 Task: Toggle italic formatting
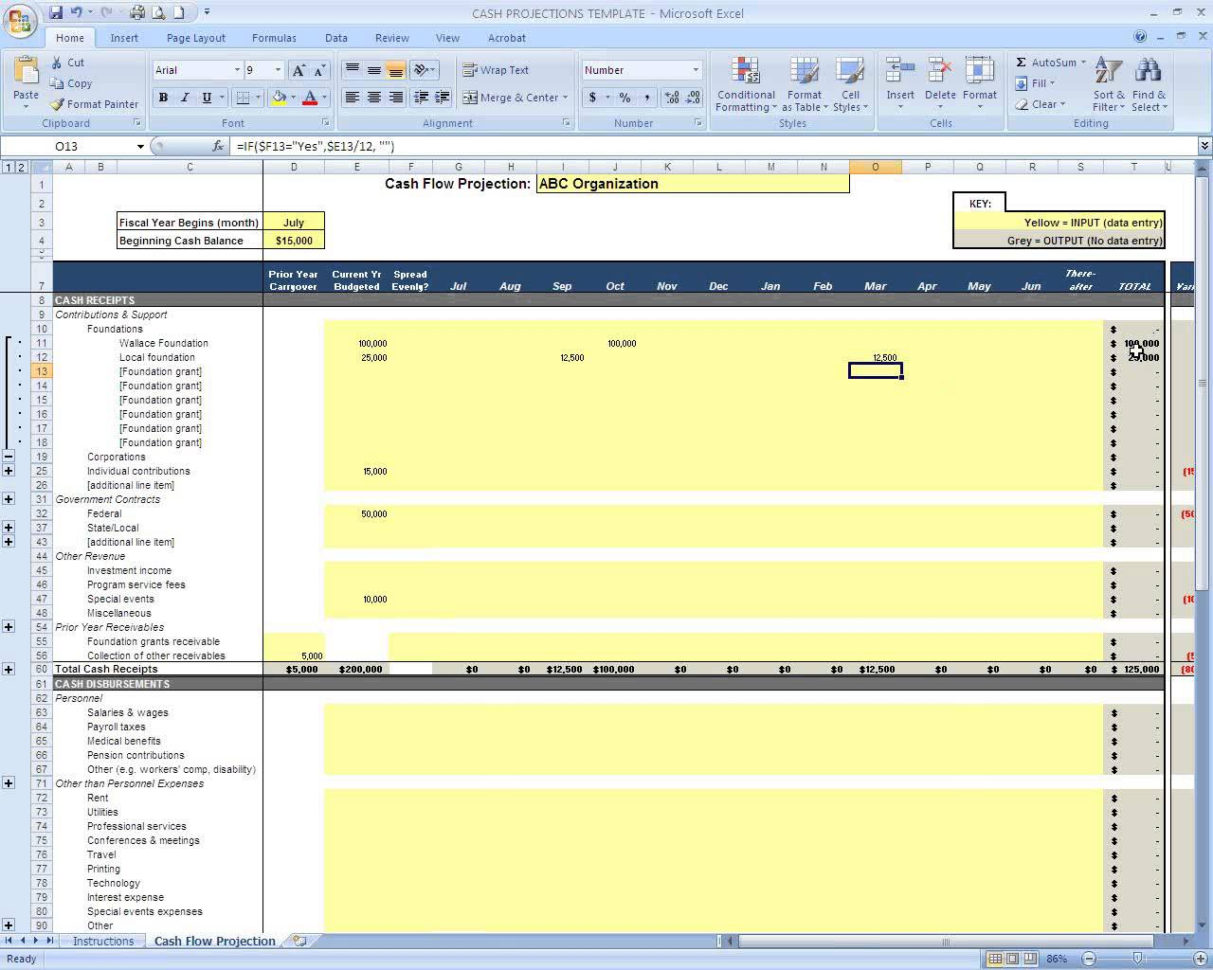tap(185, 98)
